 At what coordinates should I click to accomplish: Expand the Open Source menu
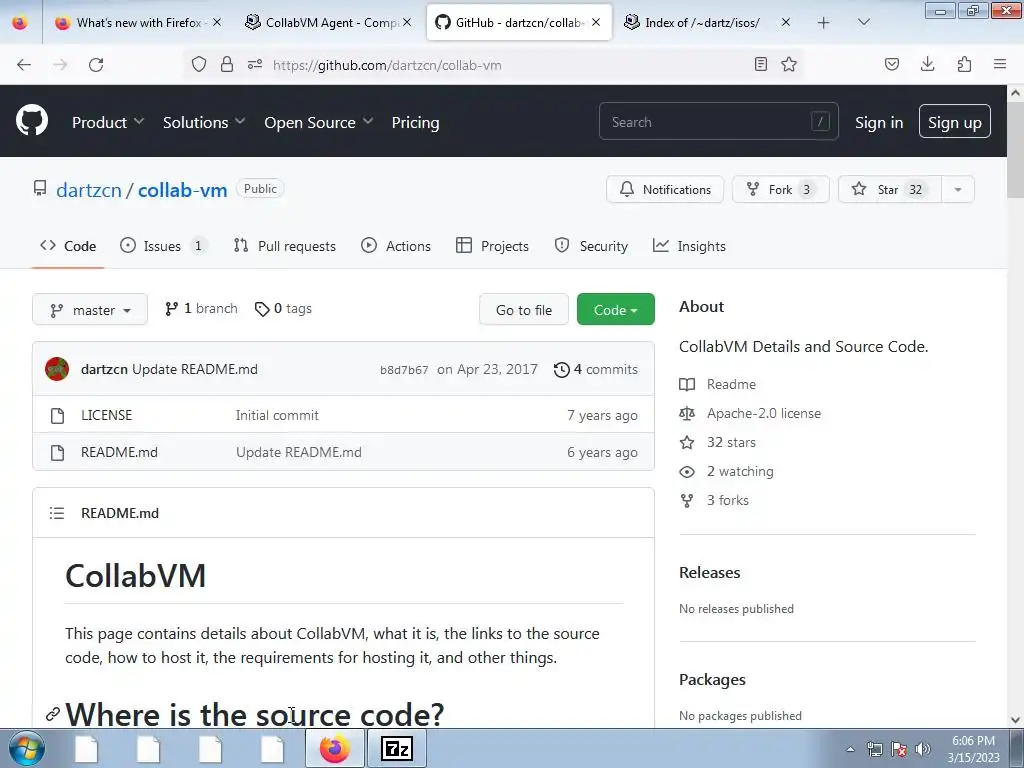(319, 122)
